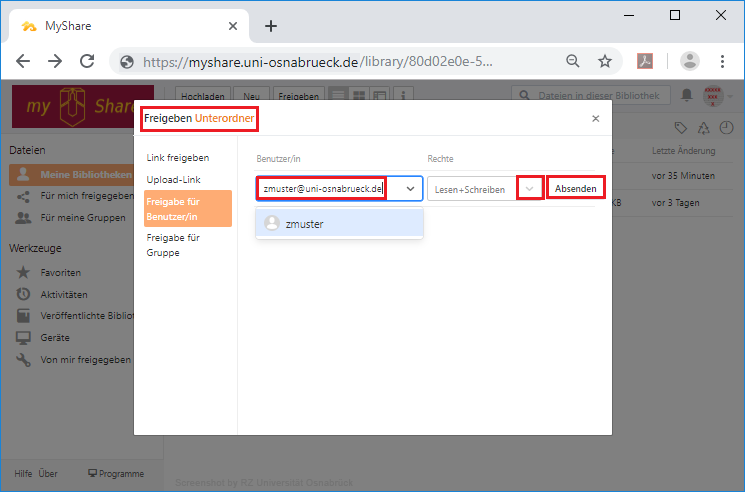Viewport: 745px width, 492px height.
Task: Expand the Benutzer/in user dropdown arrow
Action: click(409, 189)
